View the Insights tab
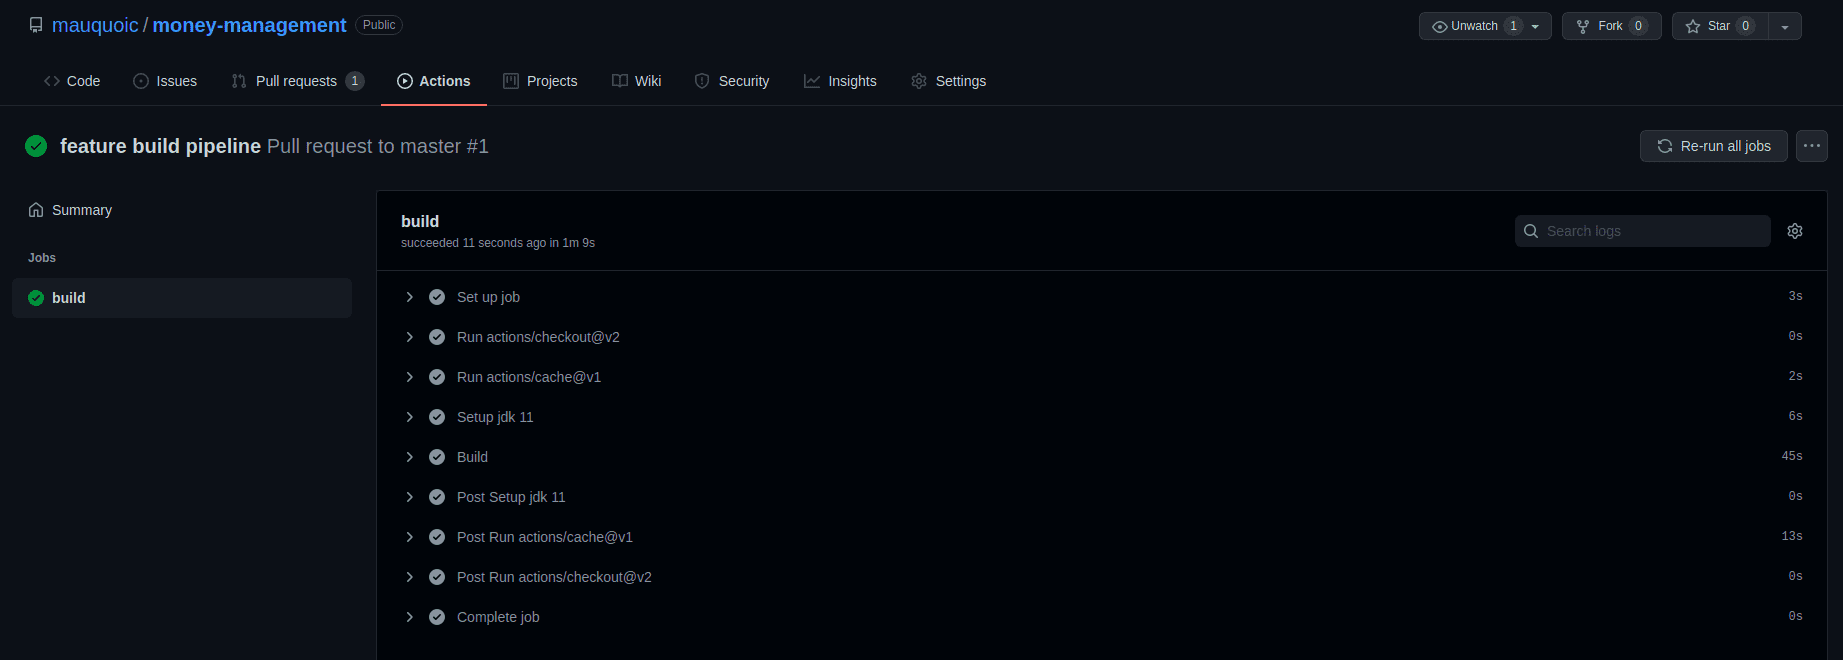Screen dimensions: 1843x660 (x=840, y=81)
